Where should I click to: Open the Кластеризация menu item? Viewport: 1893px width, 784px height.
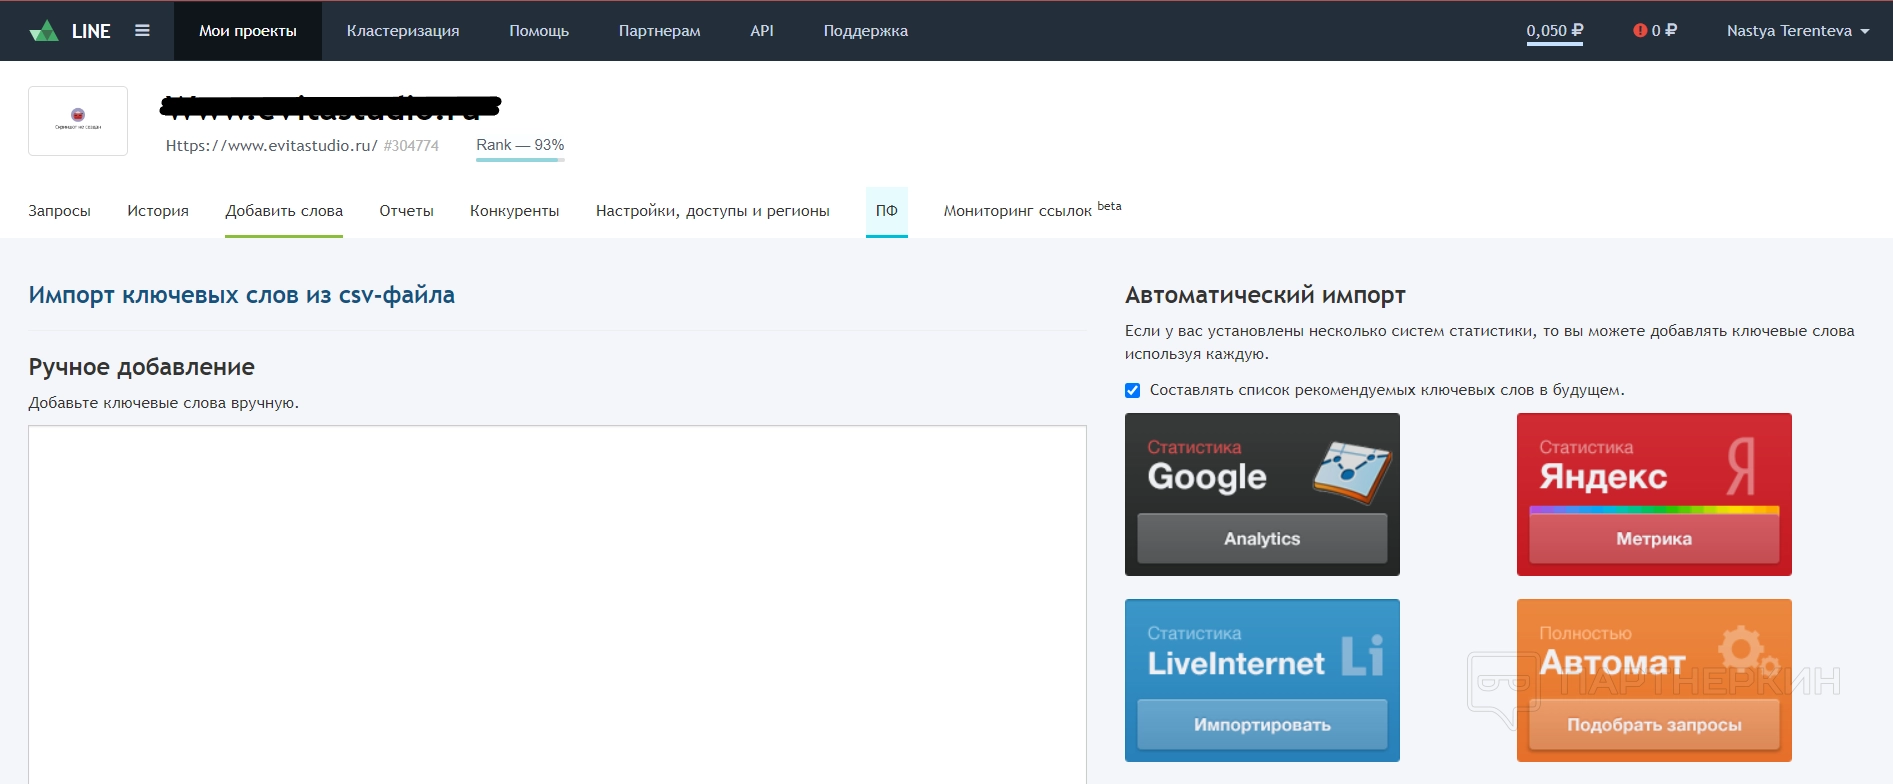click(403, 31)
